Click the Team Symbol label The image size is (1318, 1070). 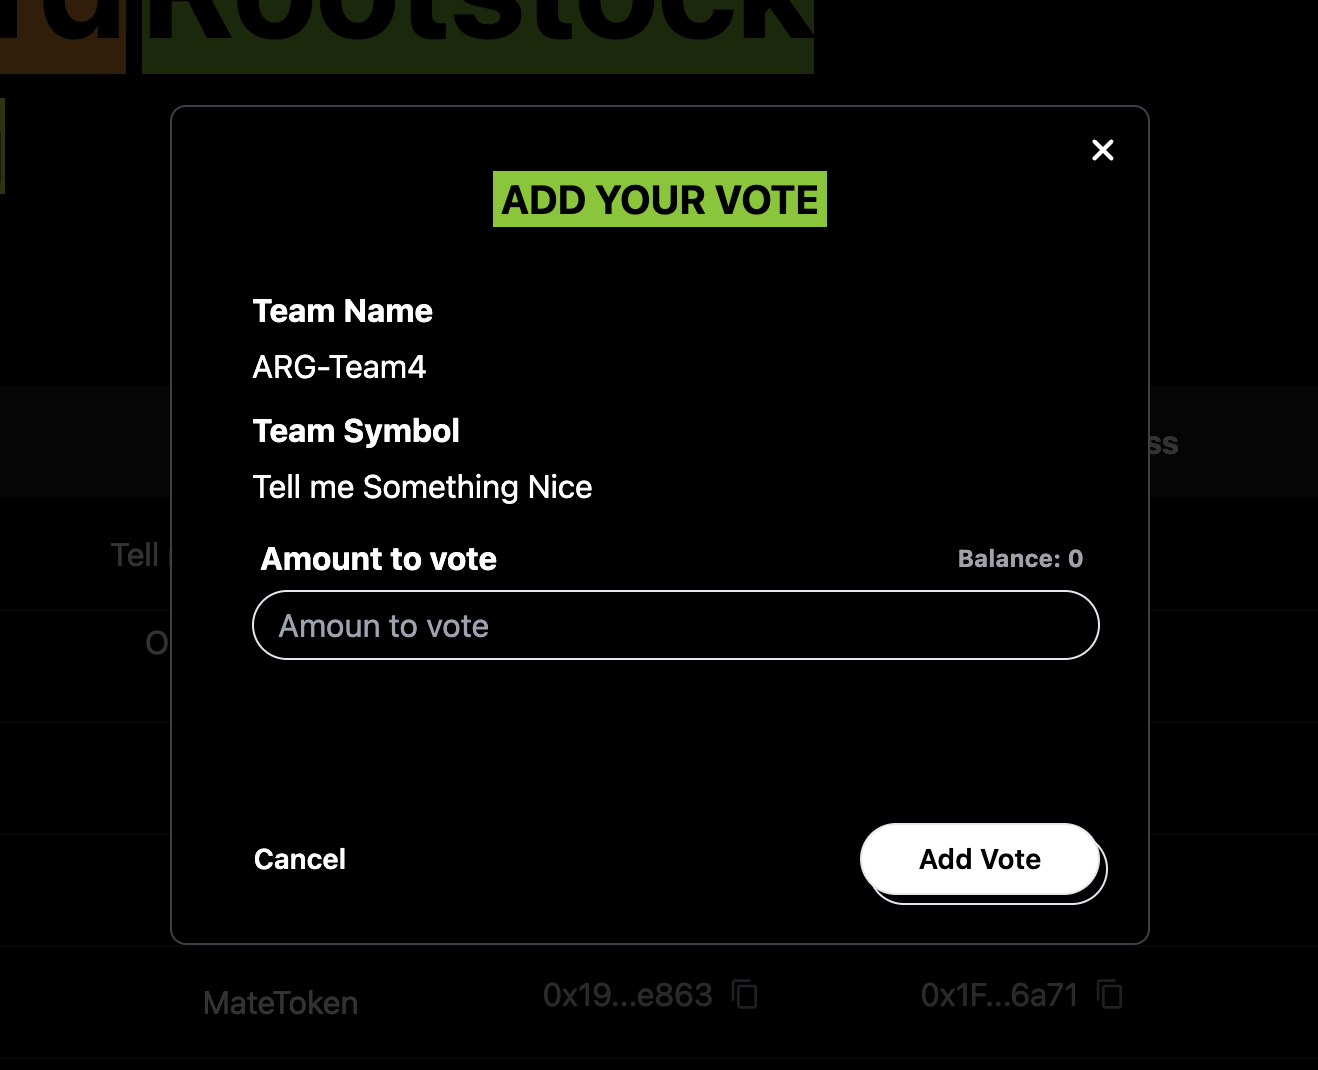pos(356,431)
